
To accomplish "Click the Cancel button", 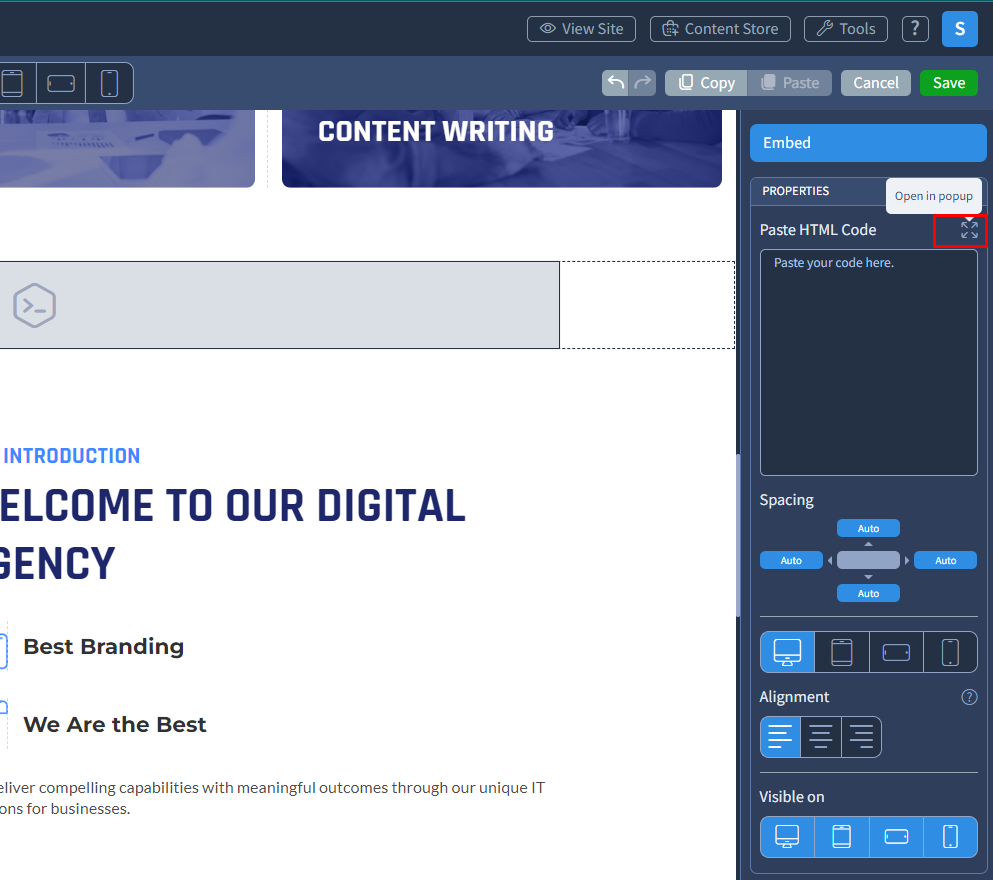I will point(875,83).
